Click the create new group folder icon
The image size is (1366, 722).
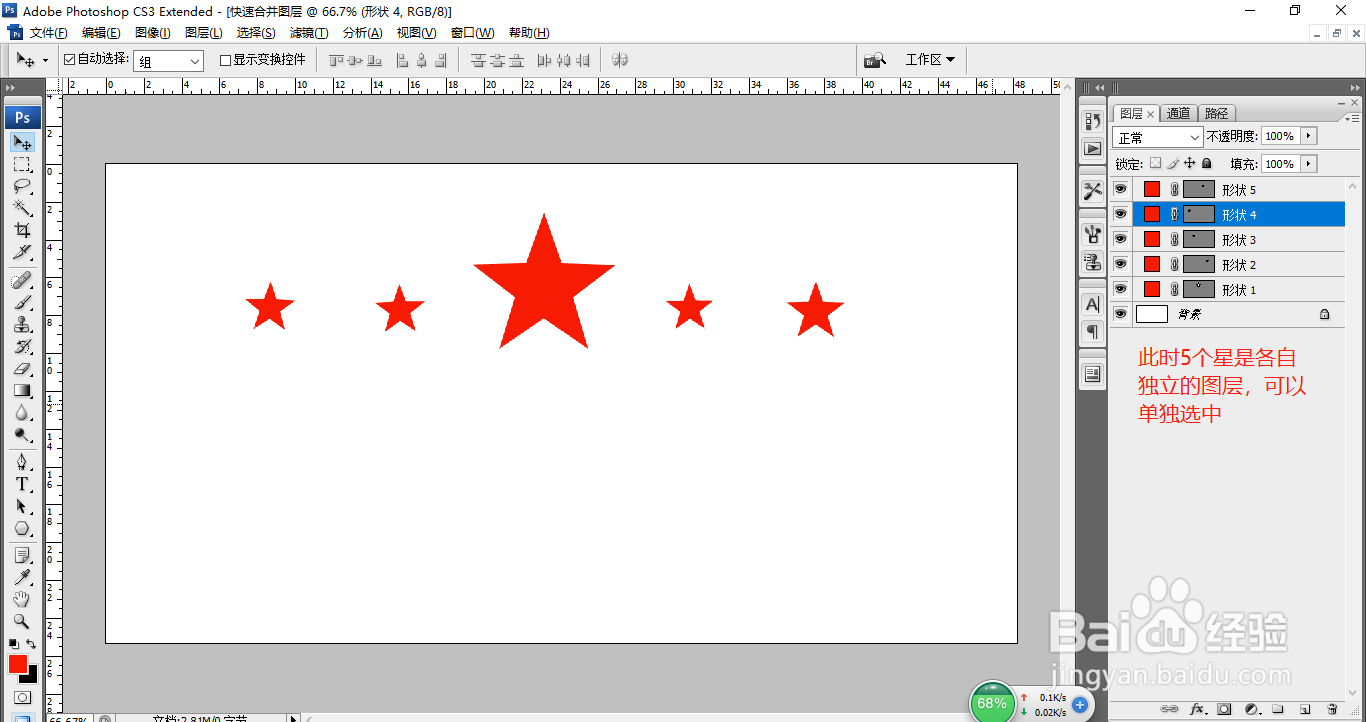(x=1277, y=709)
